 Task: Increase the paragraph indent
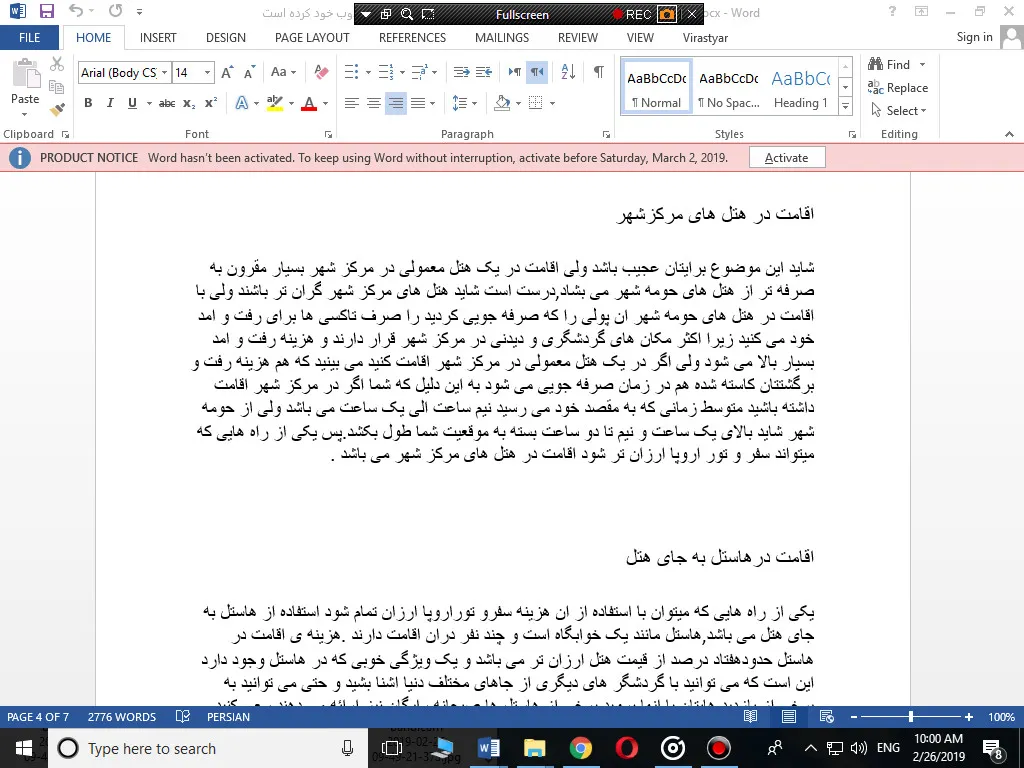[484, 72]
